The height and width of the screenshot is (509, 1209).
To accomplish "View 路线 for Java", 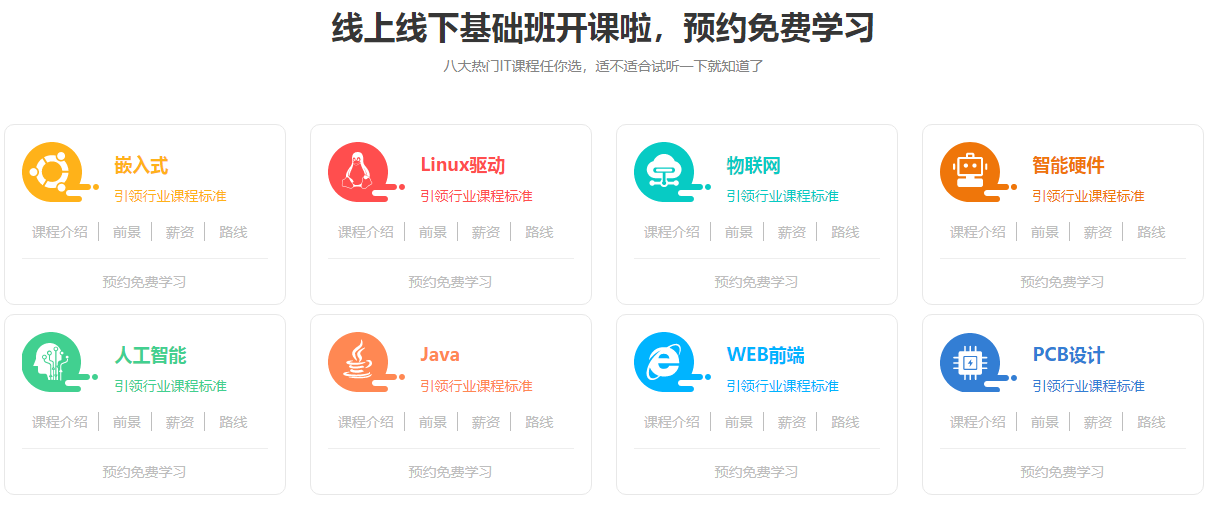I will (x=539, y=422).
